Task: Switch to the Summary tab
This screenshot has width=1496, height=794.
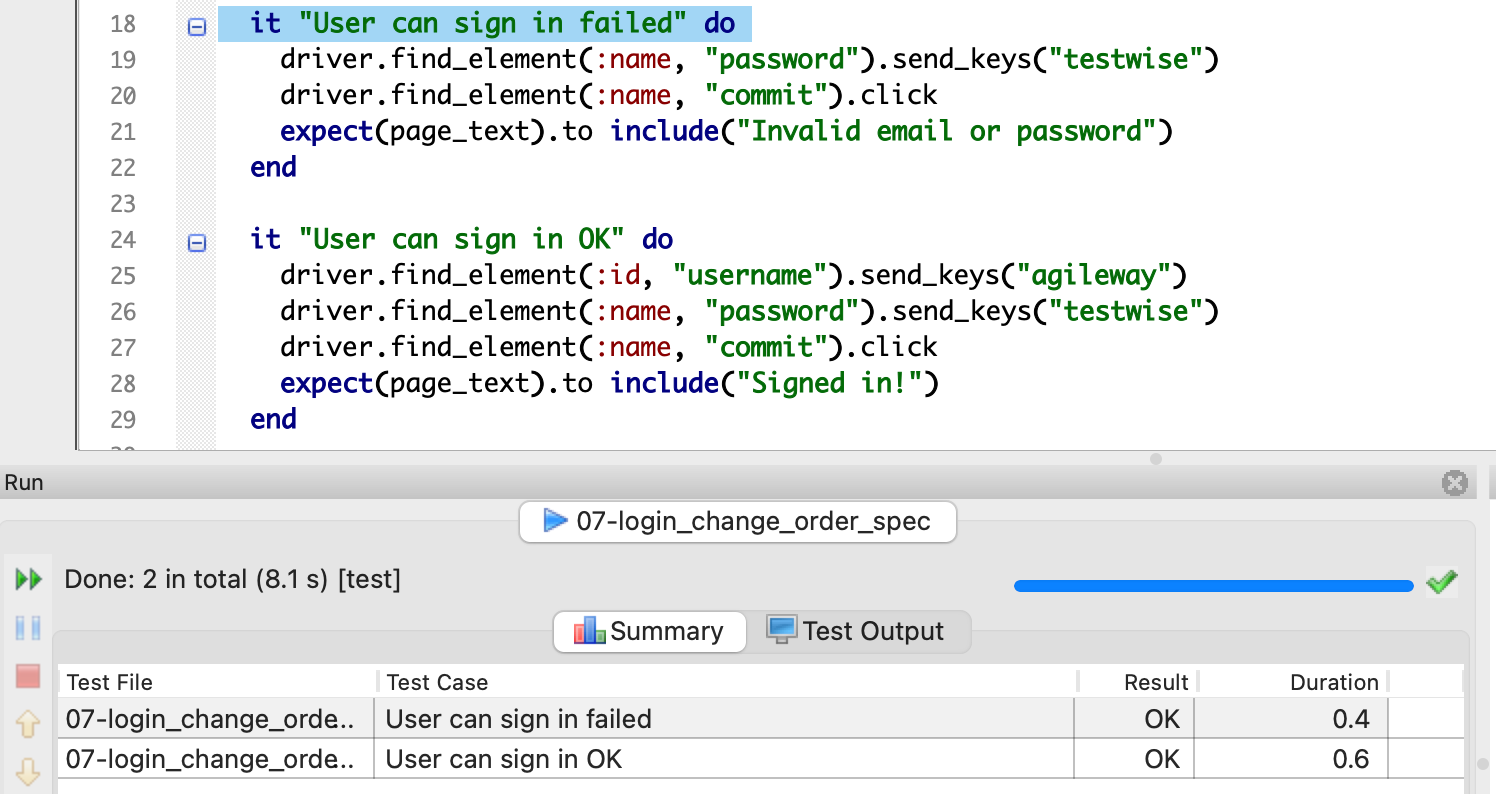Action: [649, 631]
